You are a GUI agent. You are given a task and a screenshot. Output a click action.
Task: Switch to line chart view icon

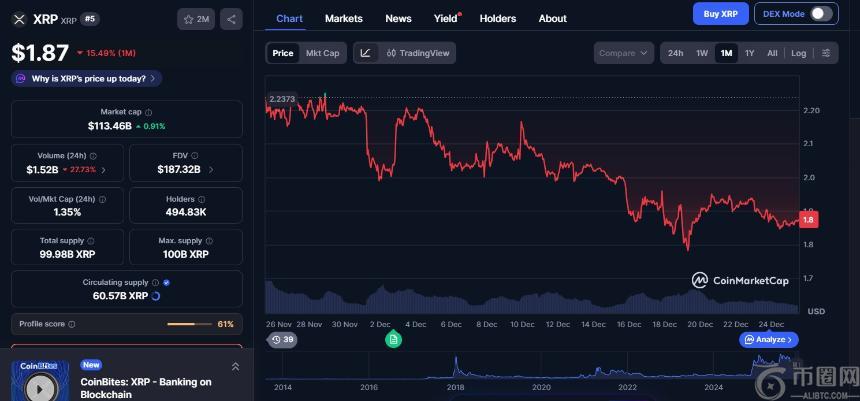[365, 53]
